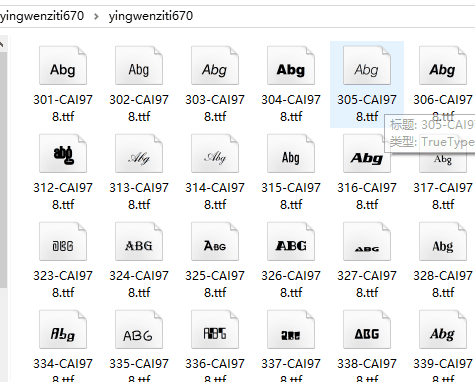Image resolution: width=475 pixels, height=382 pixels.
Task: Select the 301-CAI978.ttf font file icon
Action: tap(63, 65)
